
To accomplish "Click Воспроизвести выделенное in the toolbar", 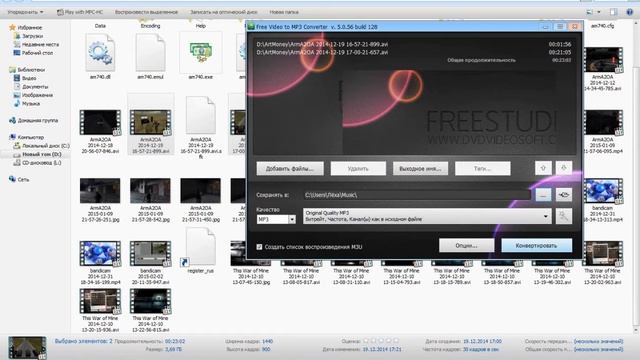I will (146, 12).
